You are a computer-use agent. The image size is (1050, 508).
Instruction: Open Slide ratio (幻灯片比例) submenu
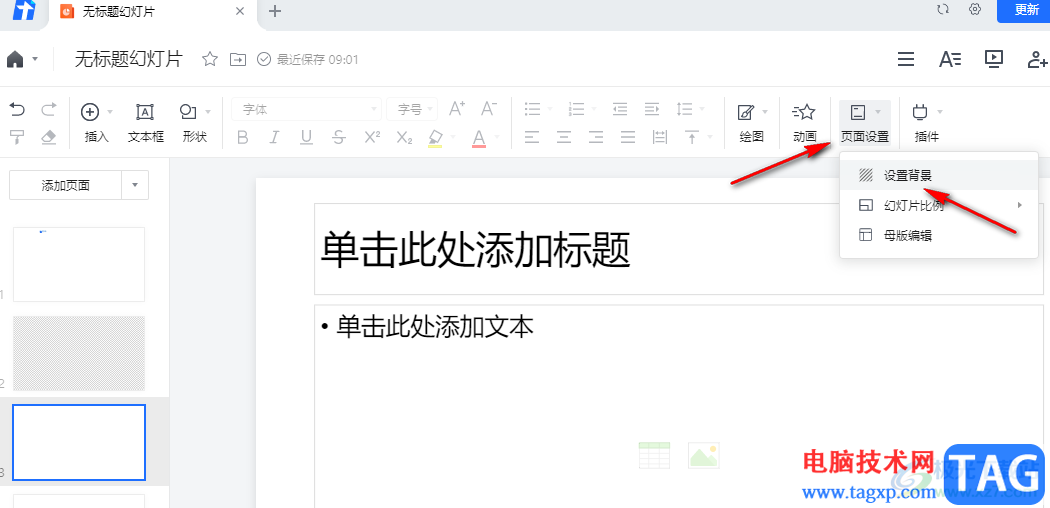(x=939, y=205)
